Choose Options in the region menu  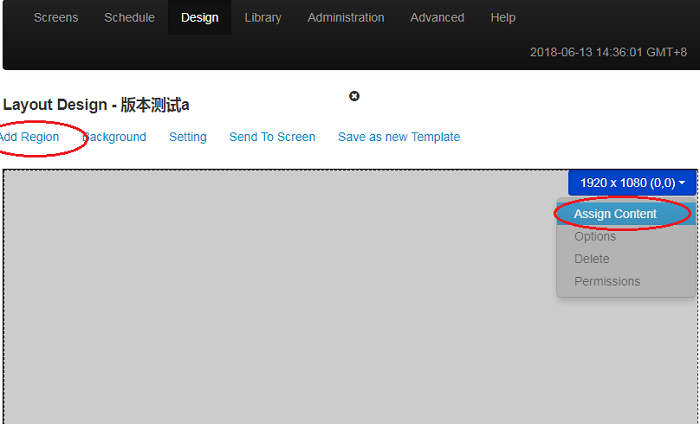pos(595,237)
